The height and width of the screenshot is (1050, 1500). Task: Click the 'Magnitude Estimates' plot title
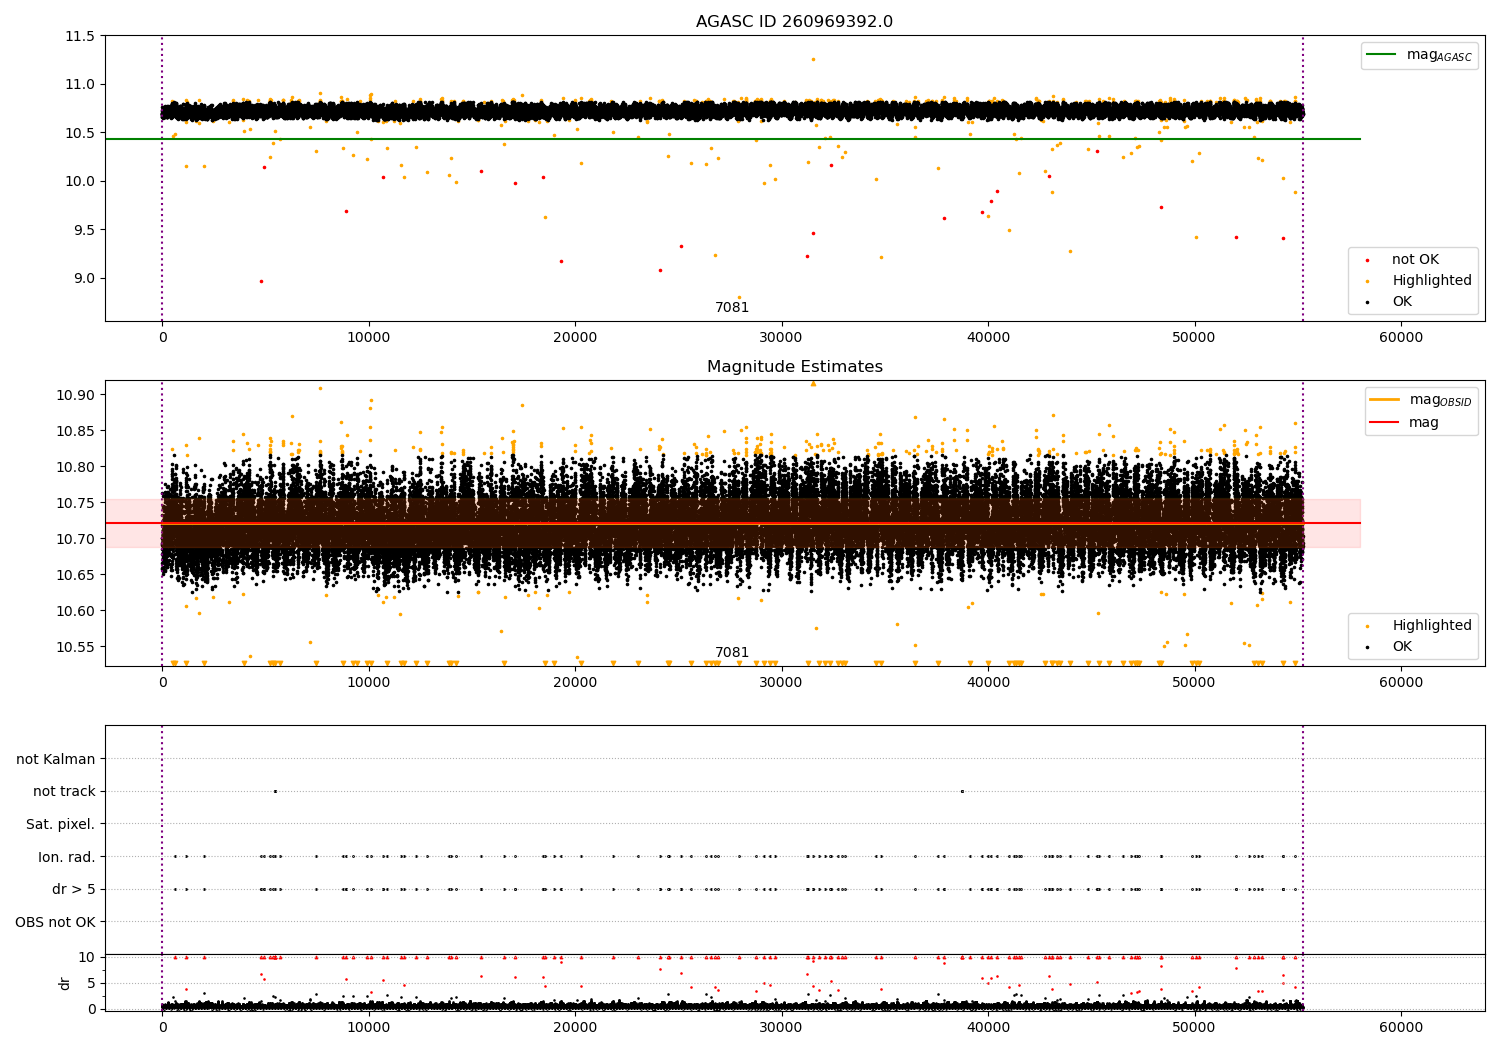click(x=794, y=367)
